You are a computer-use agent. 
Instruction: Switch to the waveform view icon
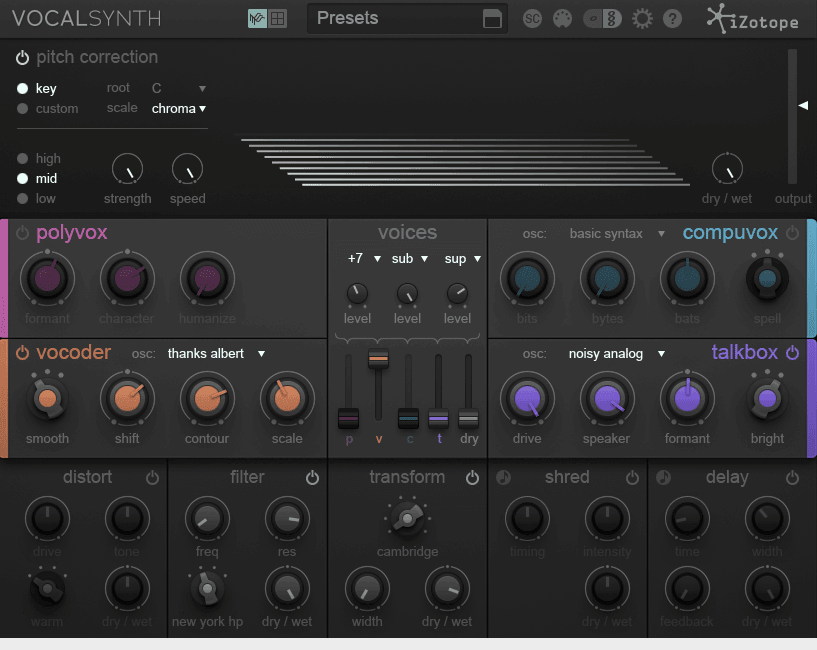click(257, 19)
